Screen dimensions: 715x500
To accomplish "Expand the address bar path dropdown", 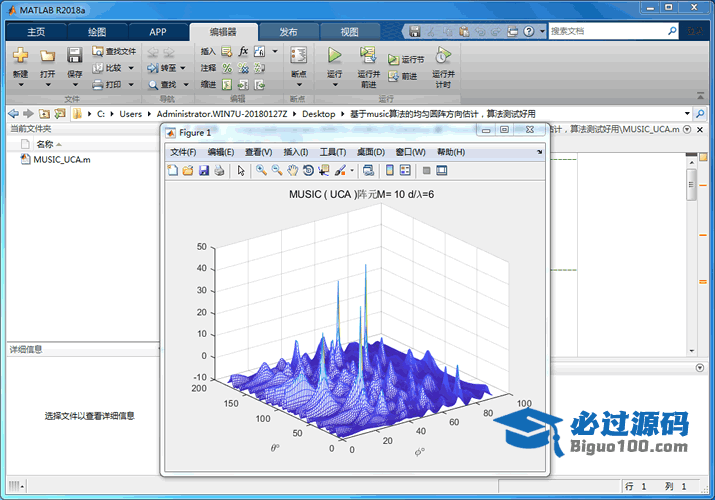I will click(x=687, y=113).
